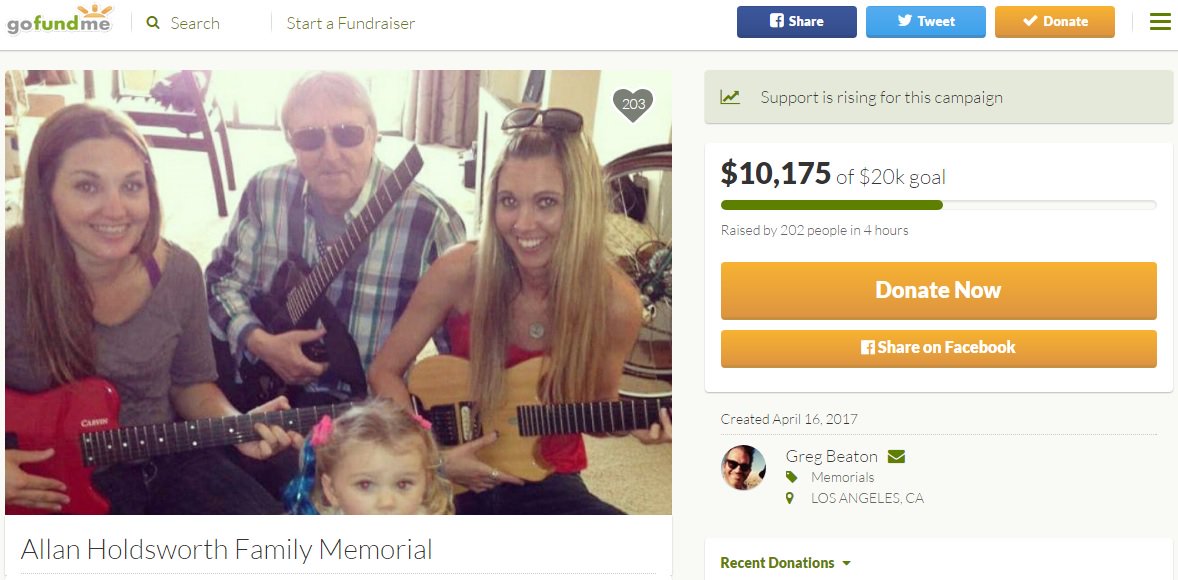1178x580 pixels.
Task: Click the Search field in header
Action: 195,23
